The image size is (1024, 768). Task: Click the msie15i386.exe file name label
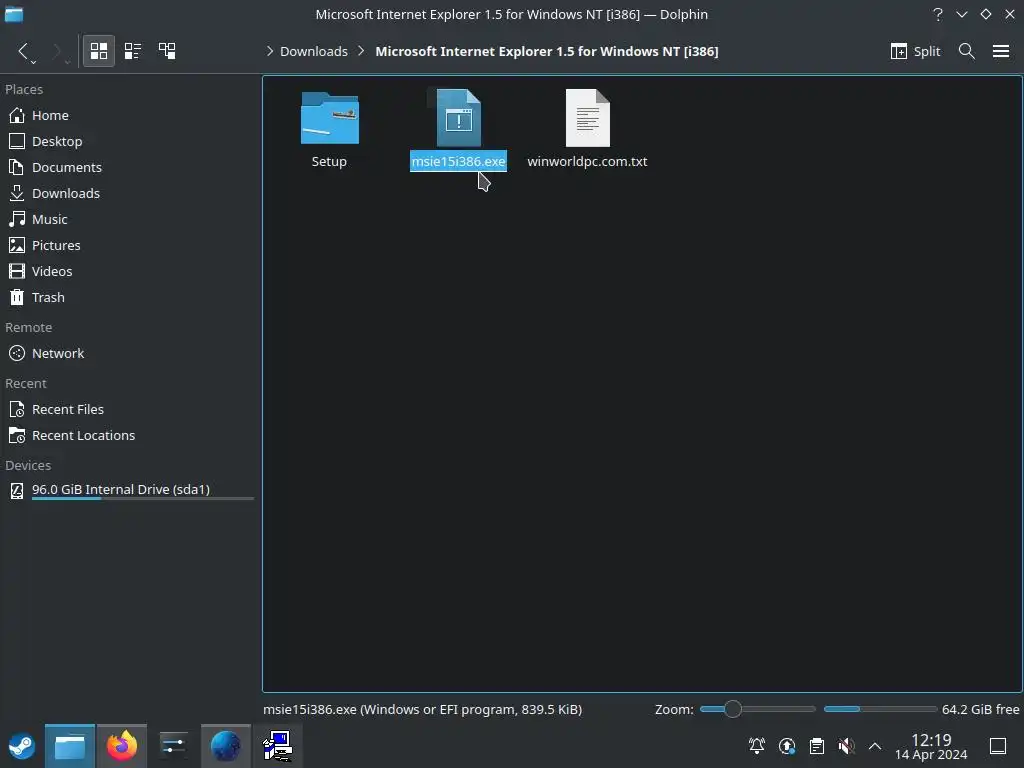point(458,161)
